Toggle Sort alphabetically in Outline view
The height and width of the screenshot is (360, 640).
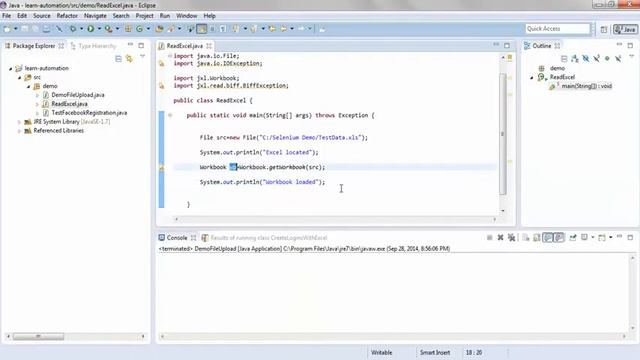(x=575, y=59)
